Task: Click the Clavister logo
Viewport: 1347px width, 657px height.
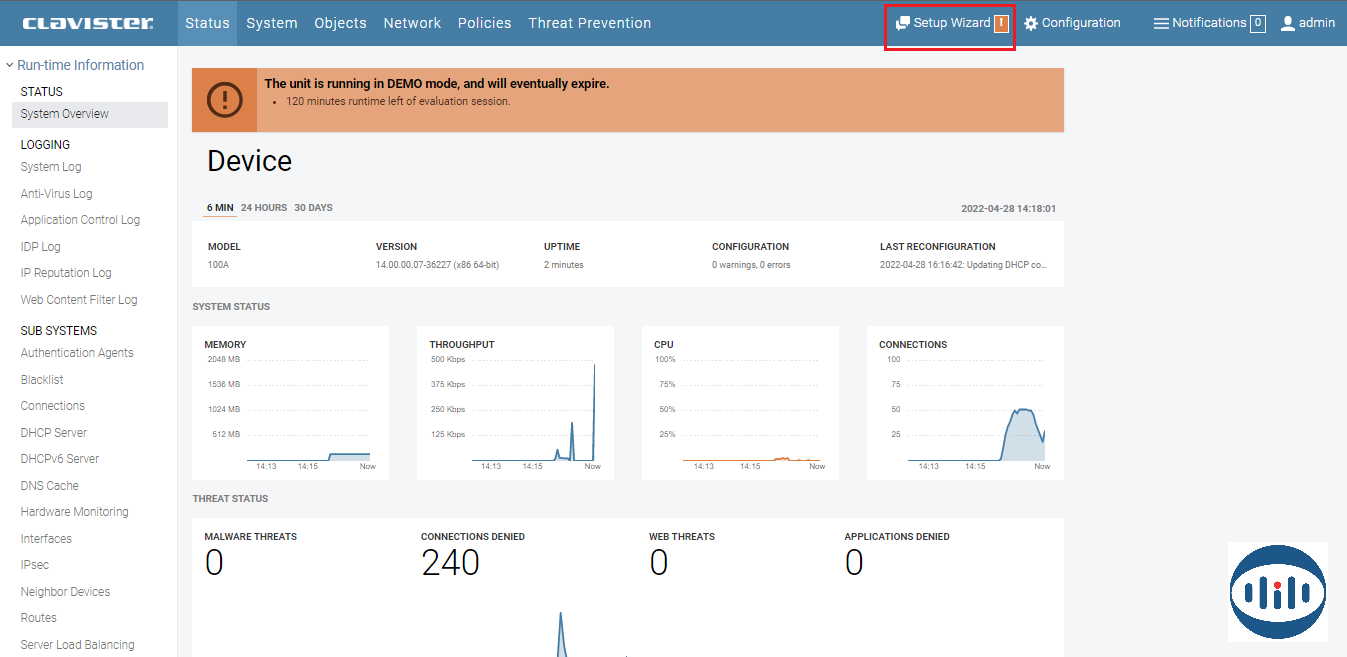Action: coord(88,23)
